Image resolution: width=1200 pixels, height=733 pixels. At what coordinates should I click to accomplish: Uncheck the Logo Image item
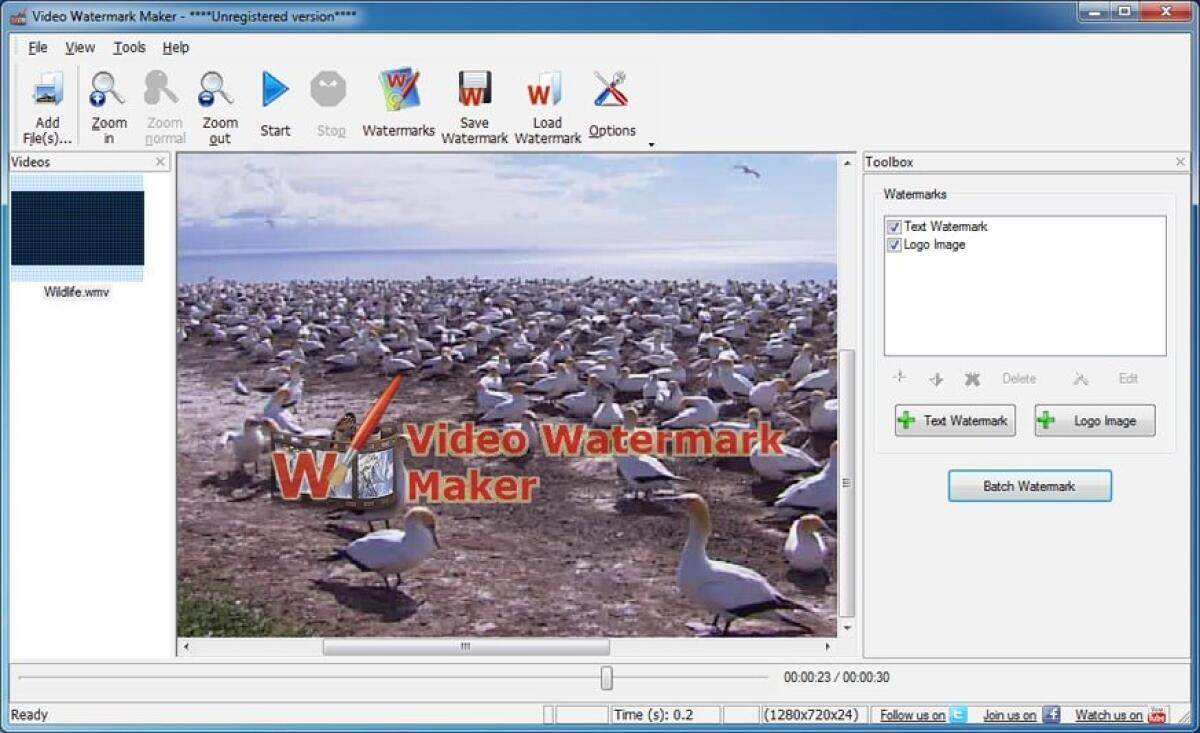(x=893, y=244)
